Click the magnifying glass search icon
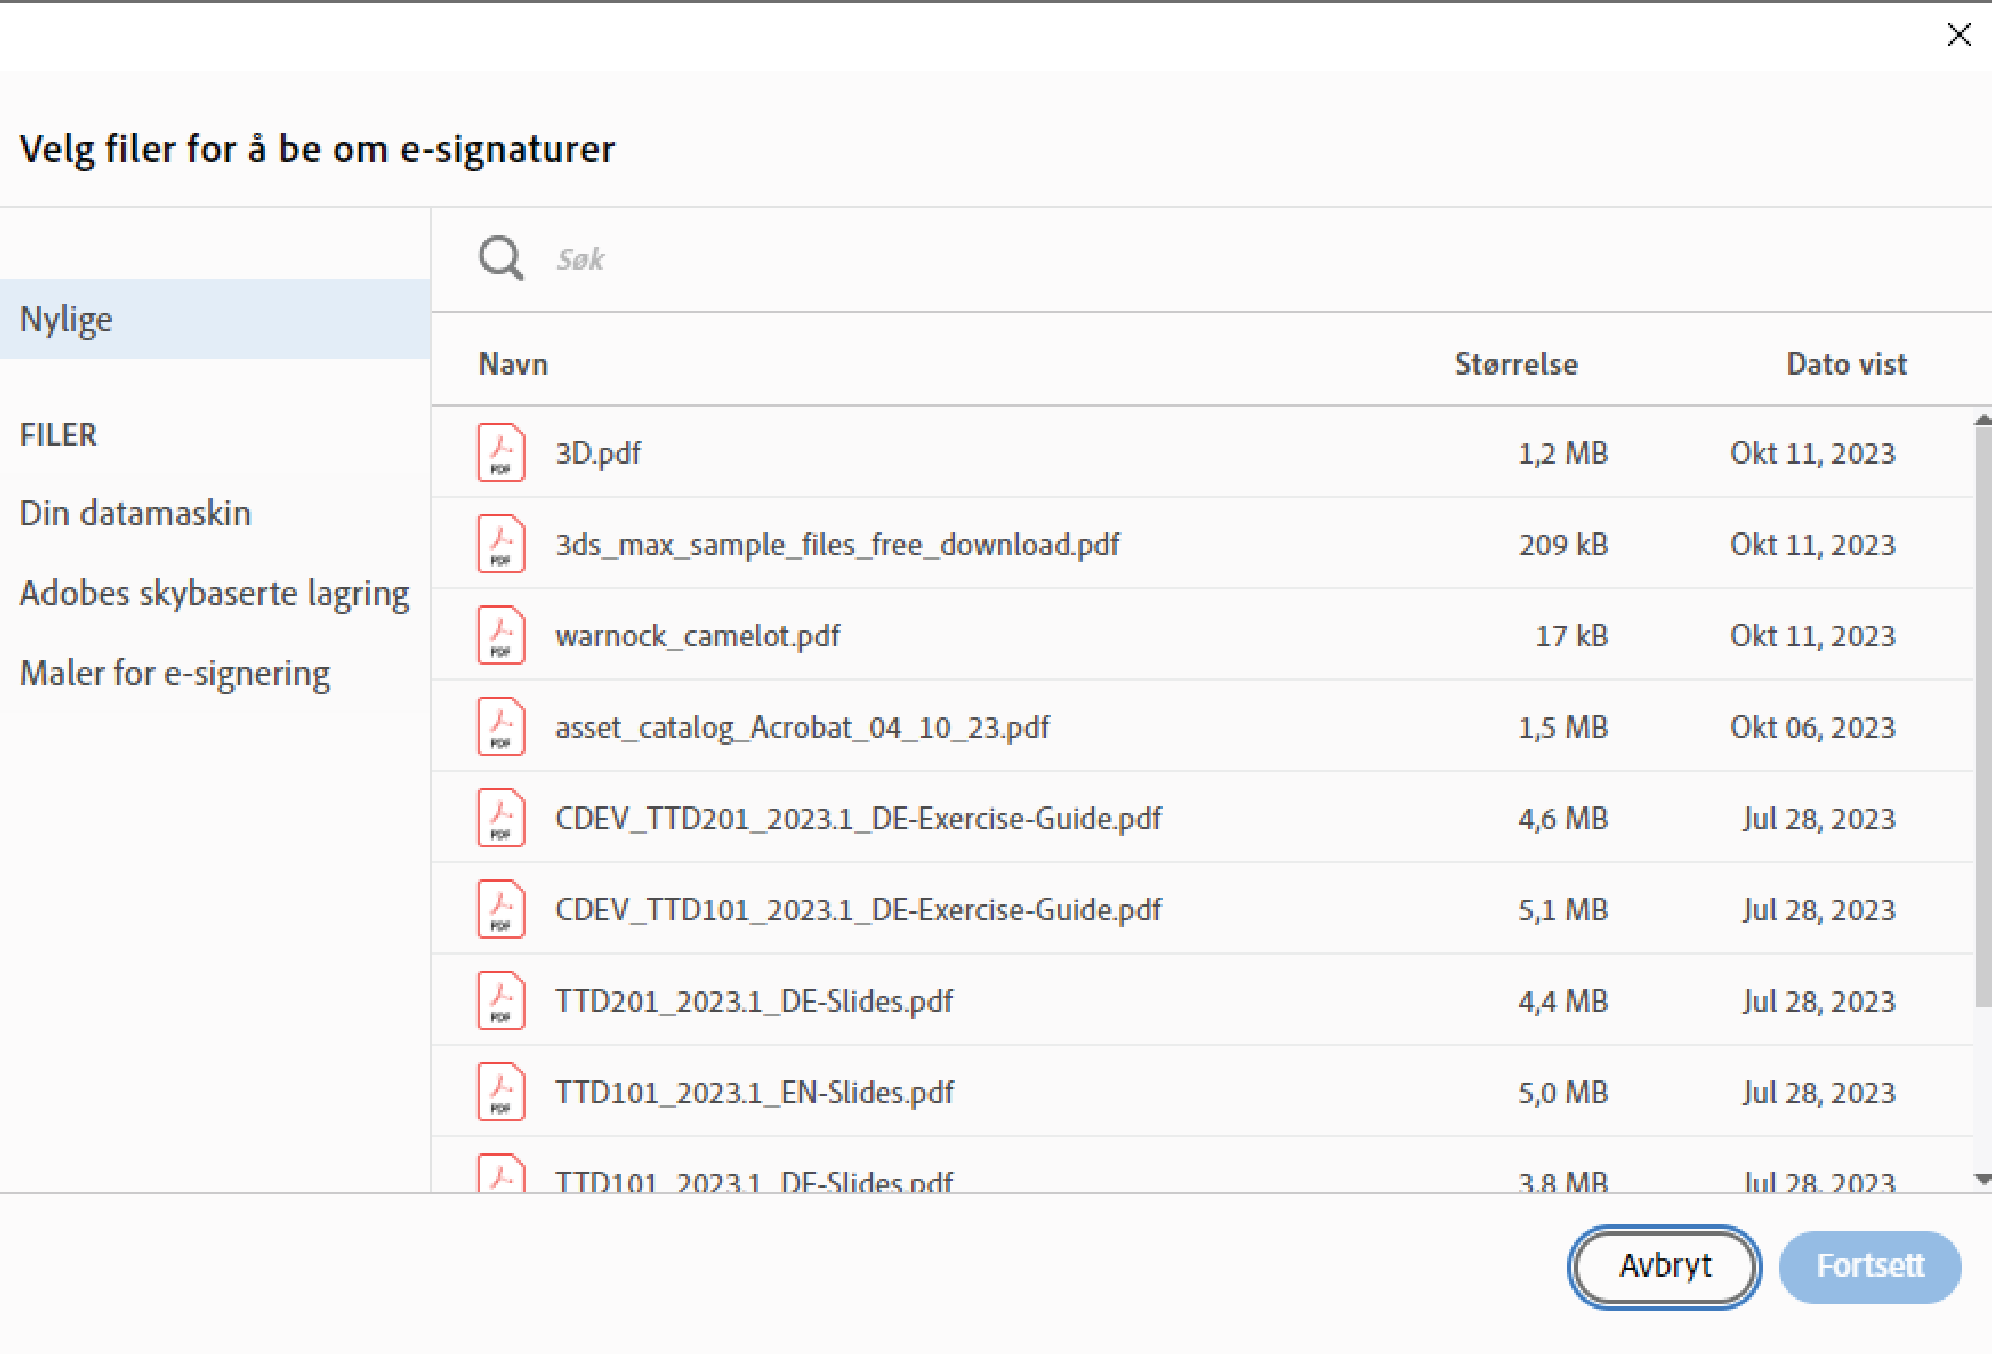The width and height of the screenshot is (1992, 1354). (500, 259)
